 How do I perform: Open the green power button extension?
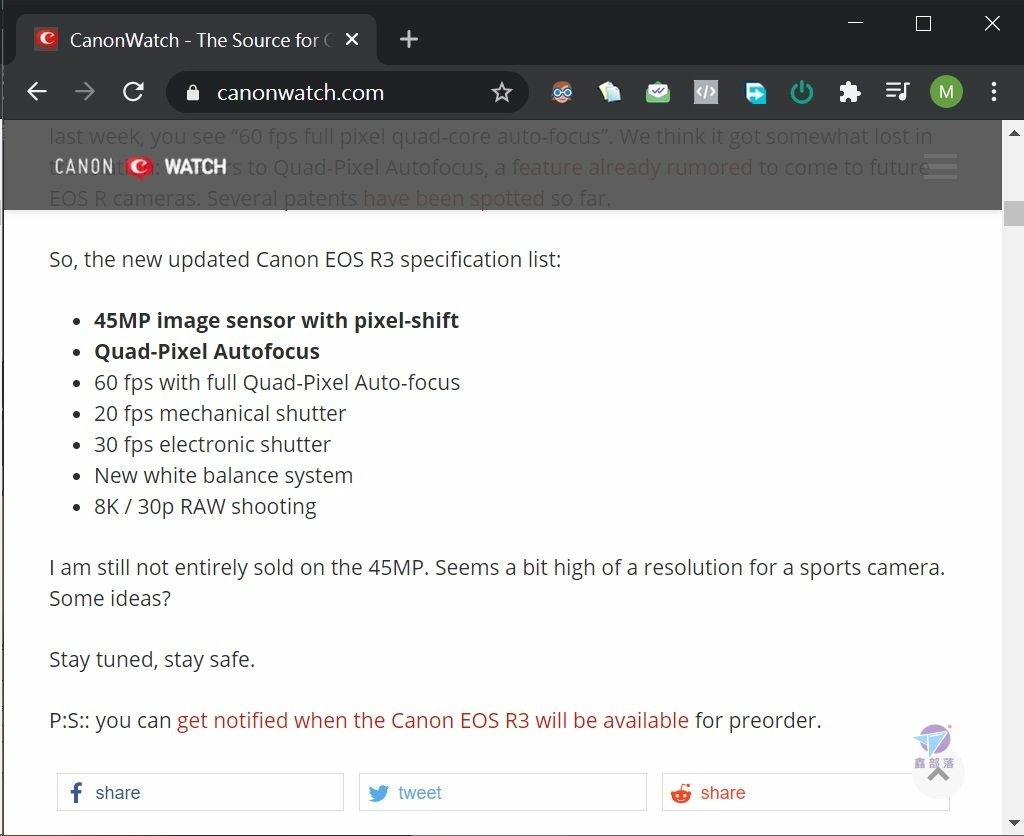pyautogui.click(x=802, y=92)
